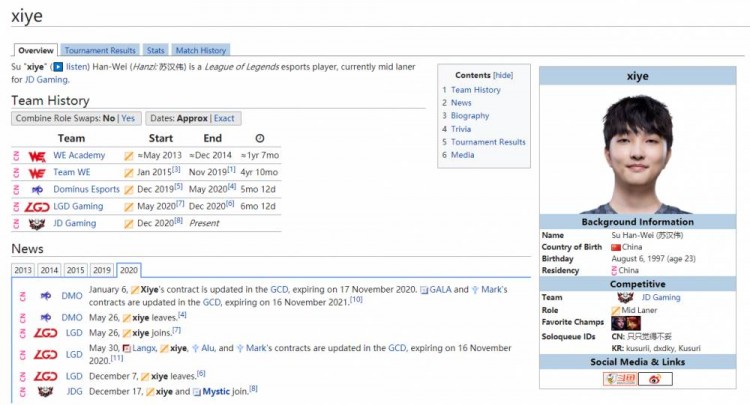Viewport: 750px width, 405px height.
Task: Open the Weibo social media icon
Action: [655, 379]
